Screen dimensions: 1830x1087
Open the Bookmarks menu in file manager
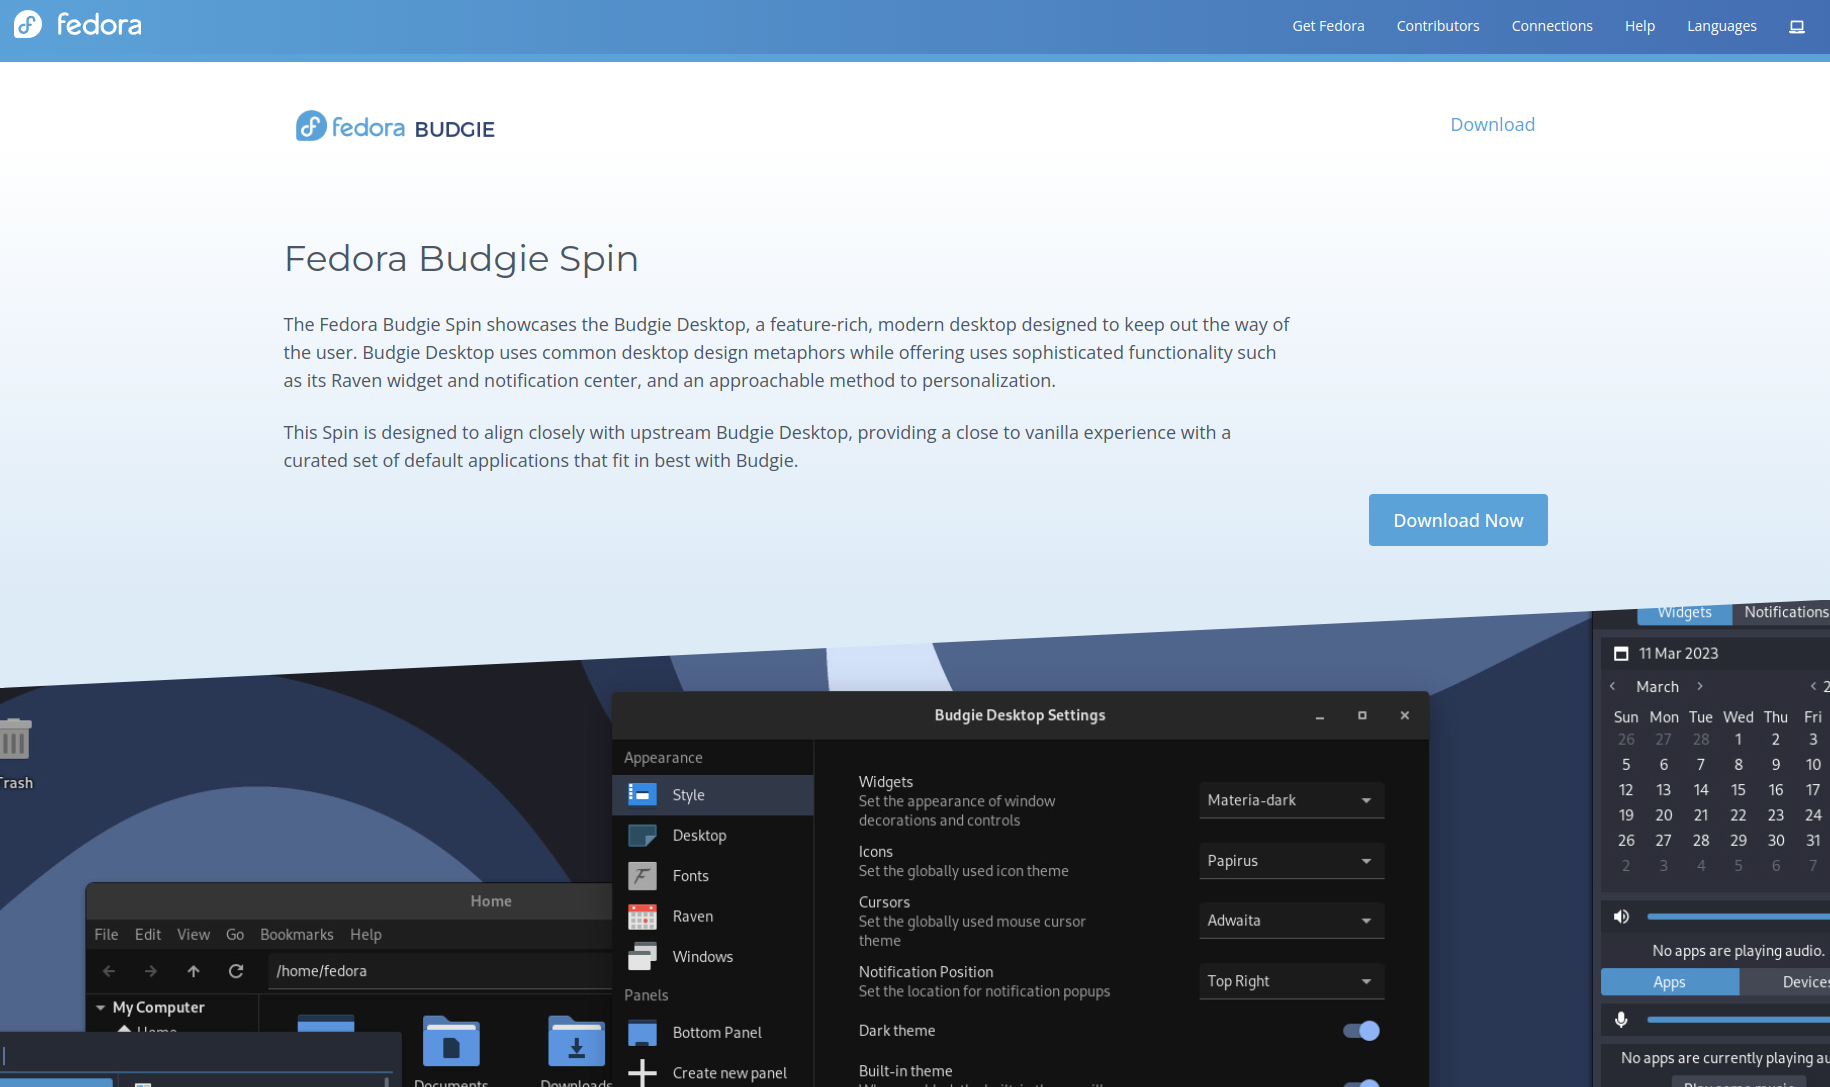pyautogui.click(x=297, y=934)
